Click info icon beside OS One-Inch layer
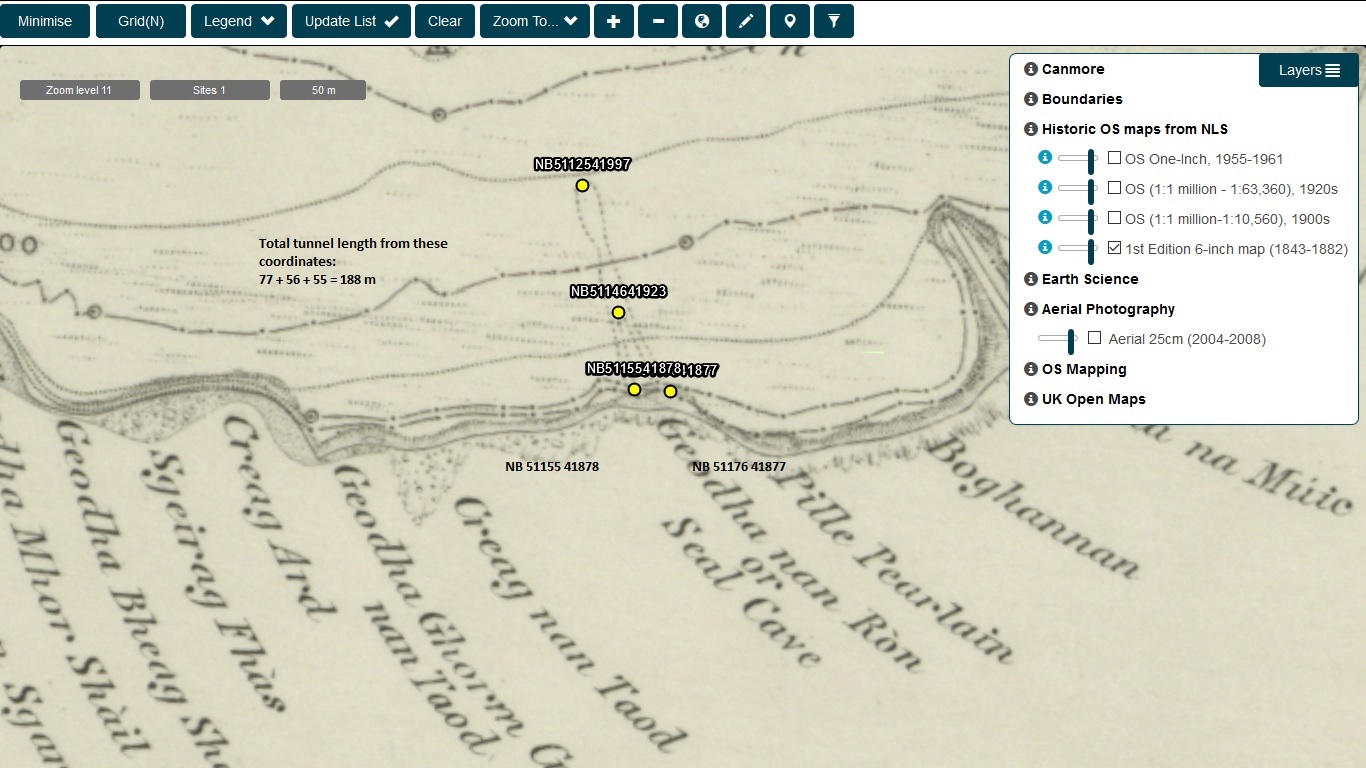 click(x=1045, y=158)
